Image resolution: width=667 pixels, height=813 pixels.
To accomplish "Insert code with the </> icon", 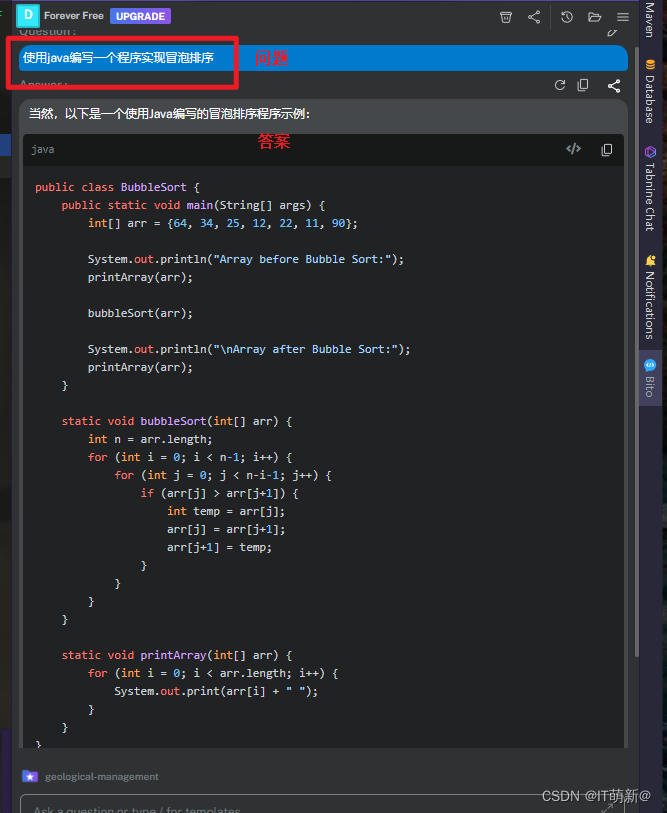I will pyautogui.click(x=573, y=149).
